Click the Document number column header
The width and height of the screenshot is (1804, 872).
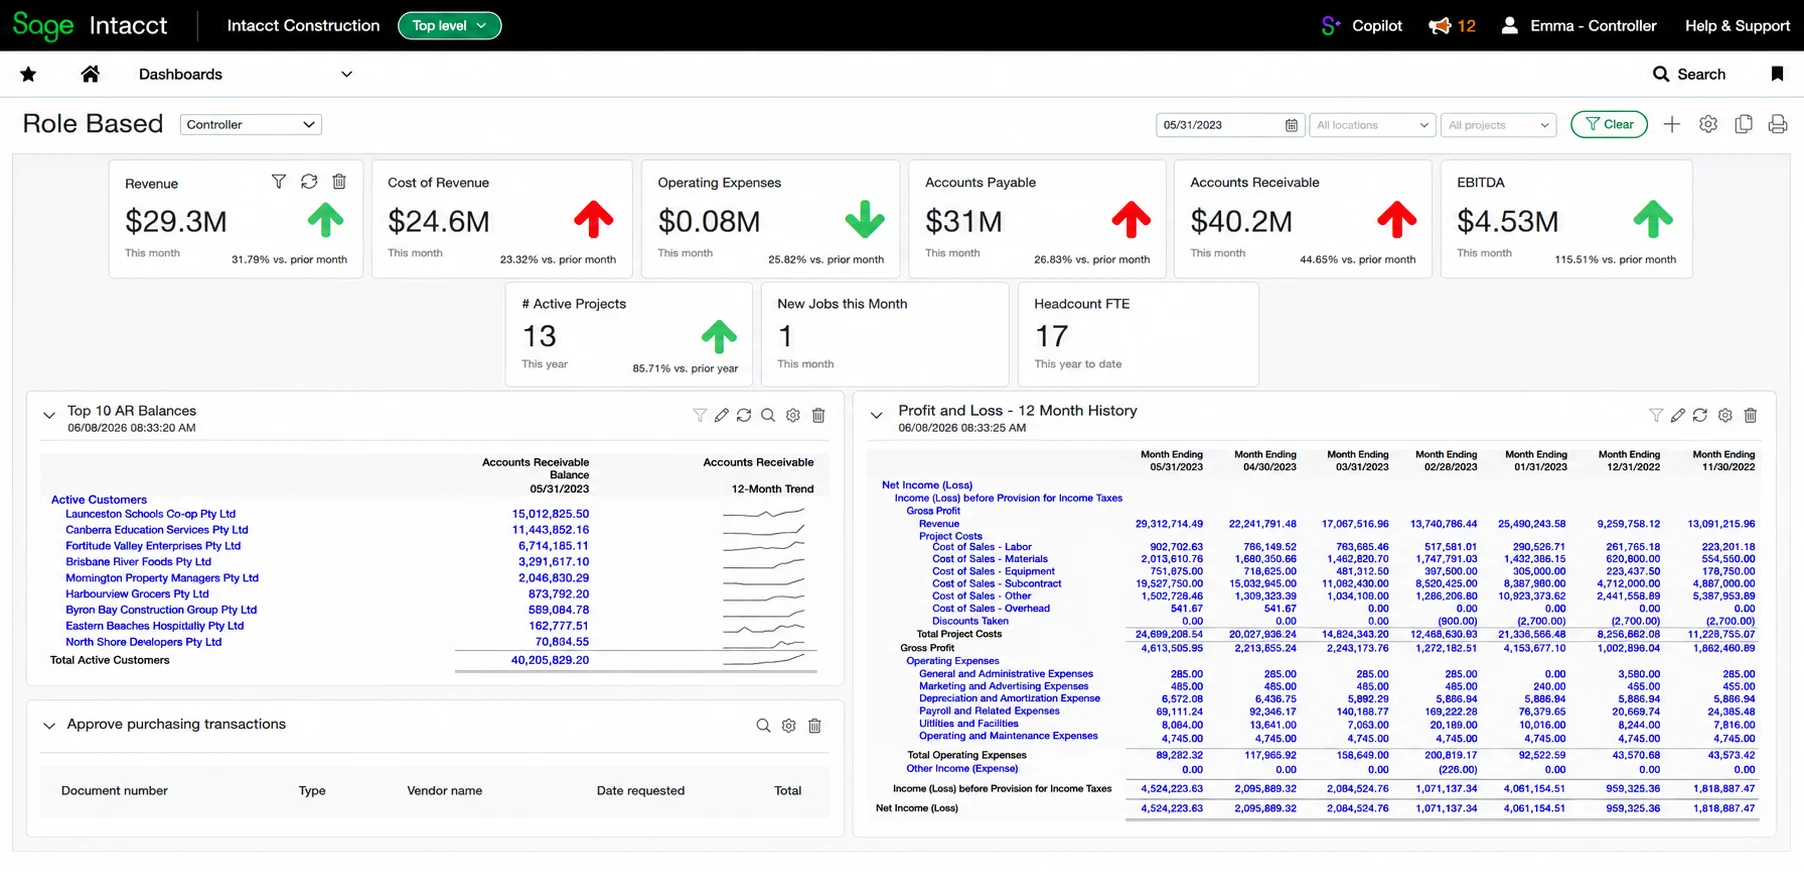click(114, 791)
